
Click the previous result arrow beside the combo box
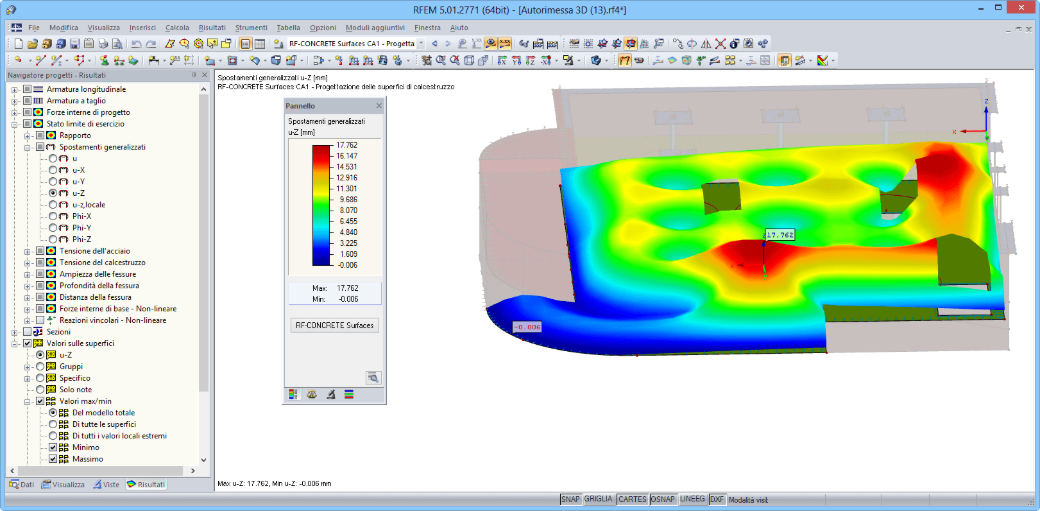click(435, 44)
